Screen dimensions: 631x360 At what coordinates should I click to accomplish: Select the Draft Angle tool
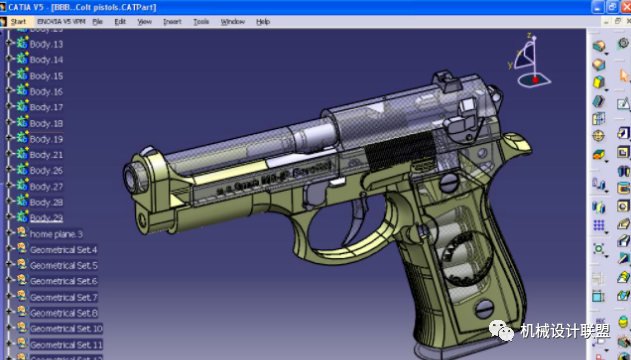click(x=599, y=82)
